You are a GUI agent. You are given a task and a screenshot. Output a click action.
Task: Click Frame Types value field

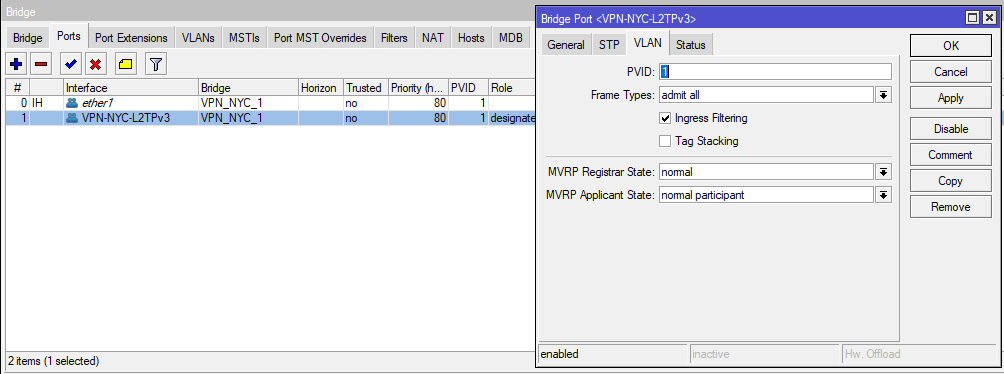(x=766, y=95)
